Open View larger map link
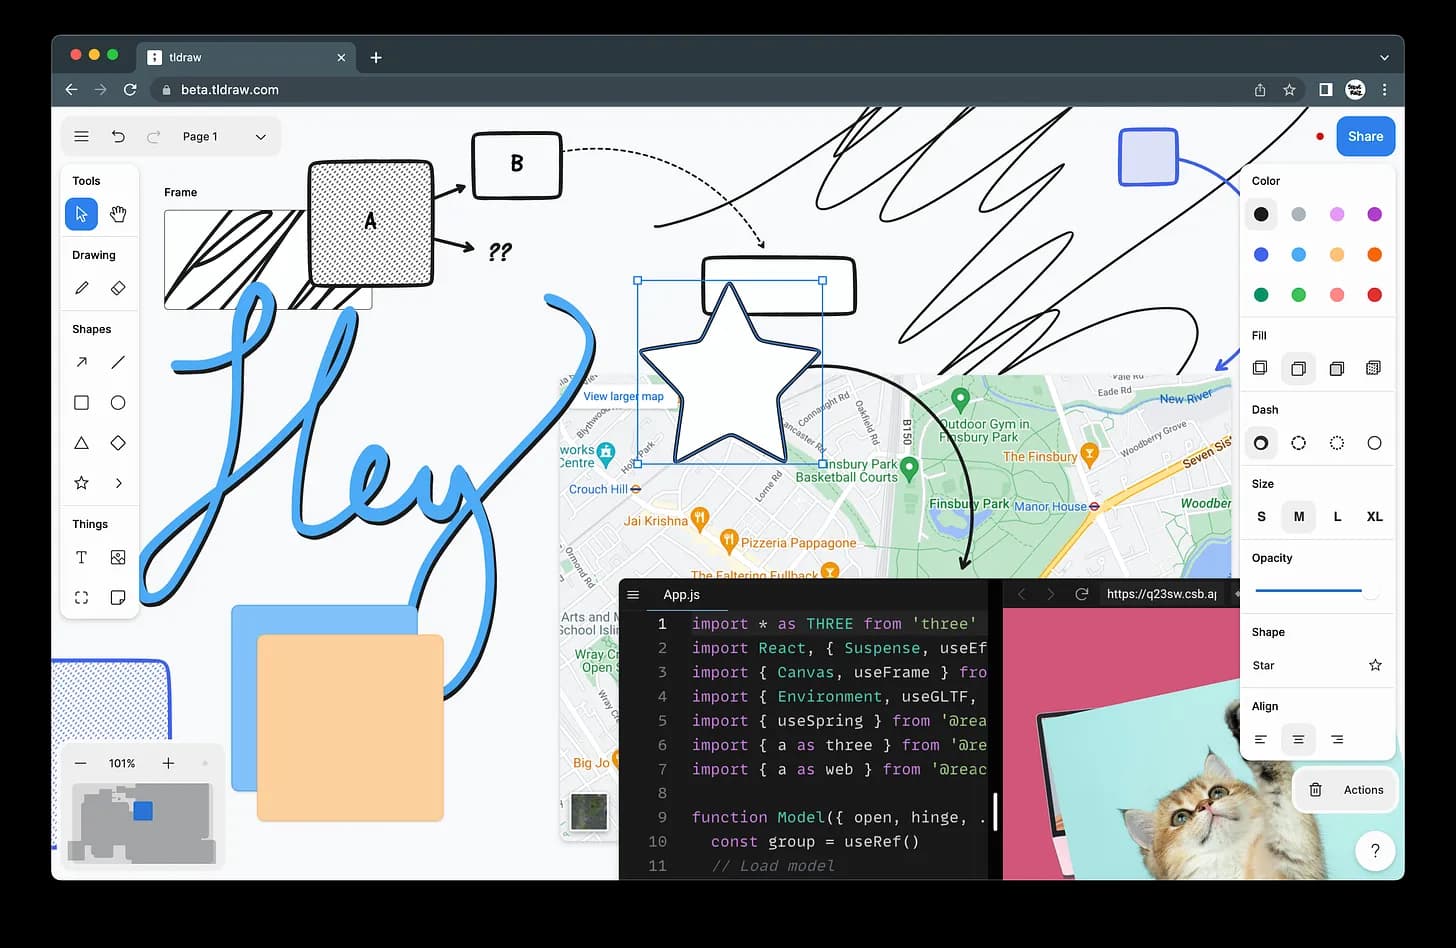Viewport: 1456px width, 948px height. point(623,396)
